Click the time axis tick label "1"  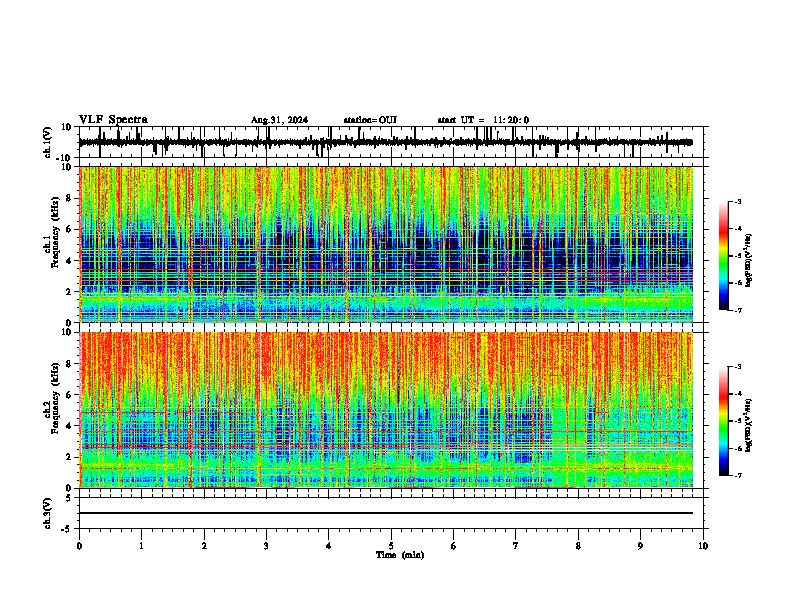(x=141, y=546)
